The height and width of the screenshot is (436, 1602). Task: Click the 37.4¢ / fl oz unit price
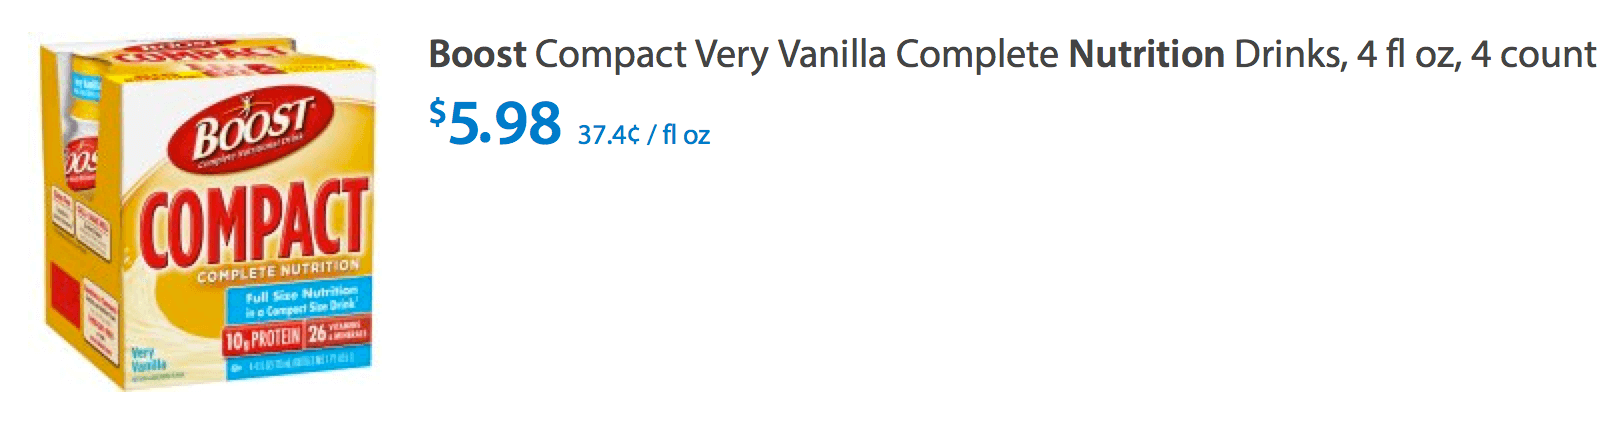[643, 134]
